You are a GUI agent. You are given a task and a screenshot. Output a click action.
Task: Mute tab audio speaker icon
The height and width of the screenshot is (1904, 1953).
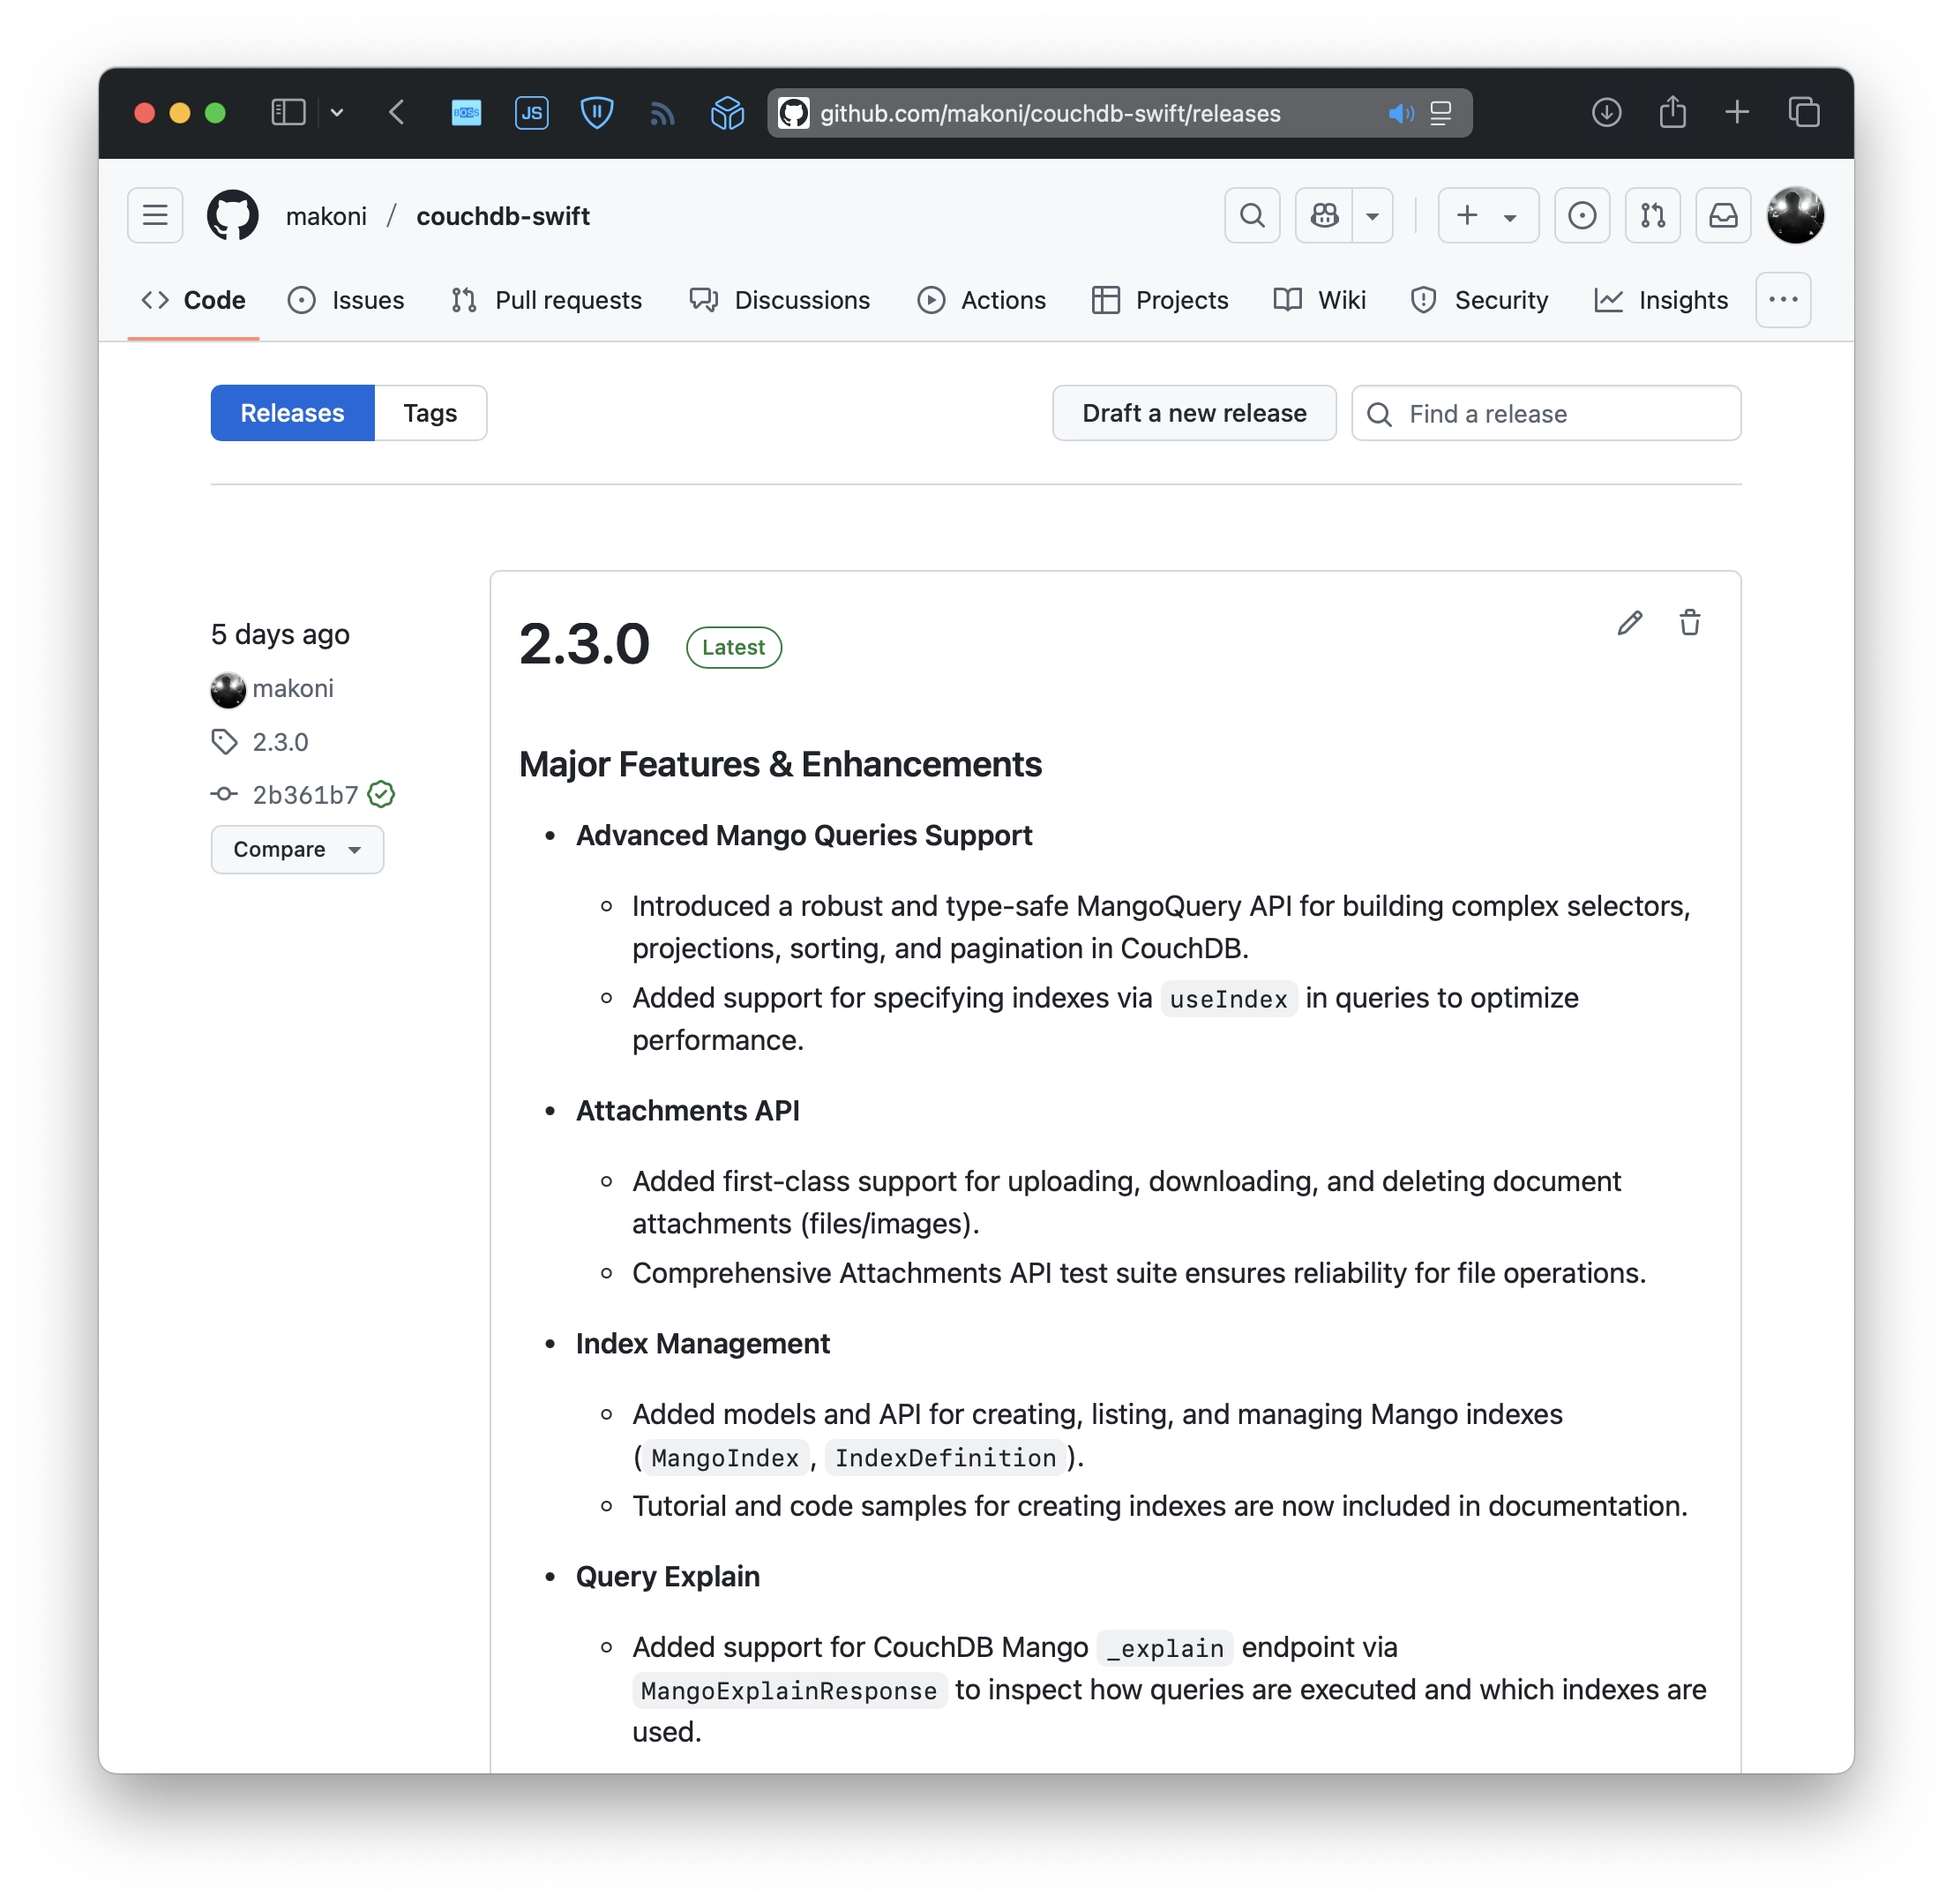coord(1401,113)
